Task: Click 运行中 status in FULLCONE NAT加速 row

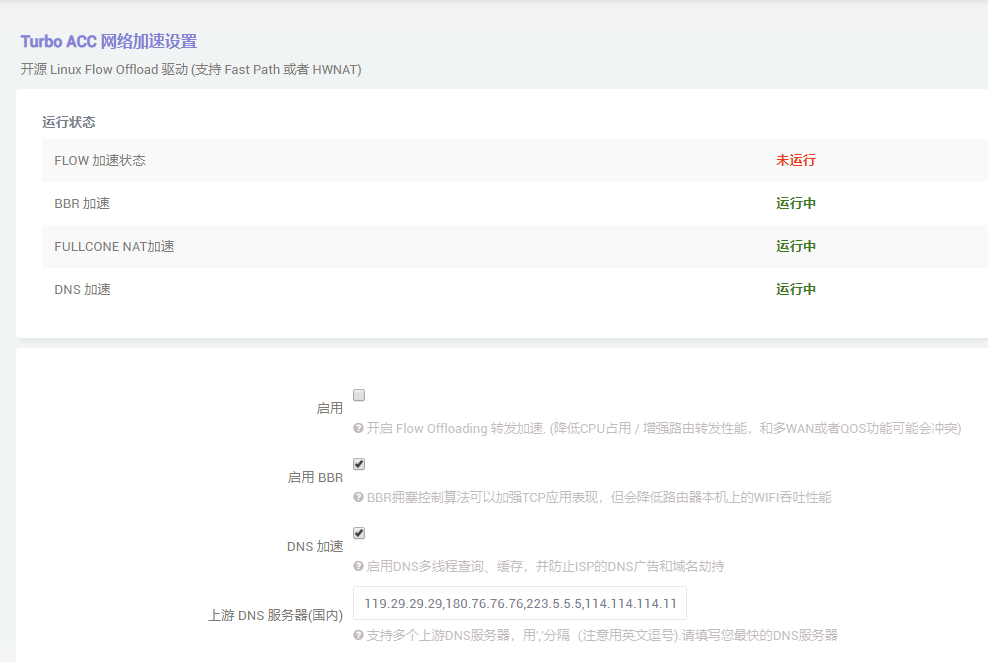Action: click(x=796, y=246)
